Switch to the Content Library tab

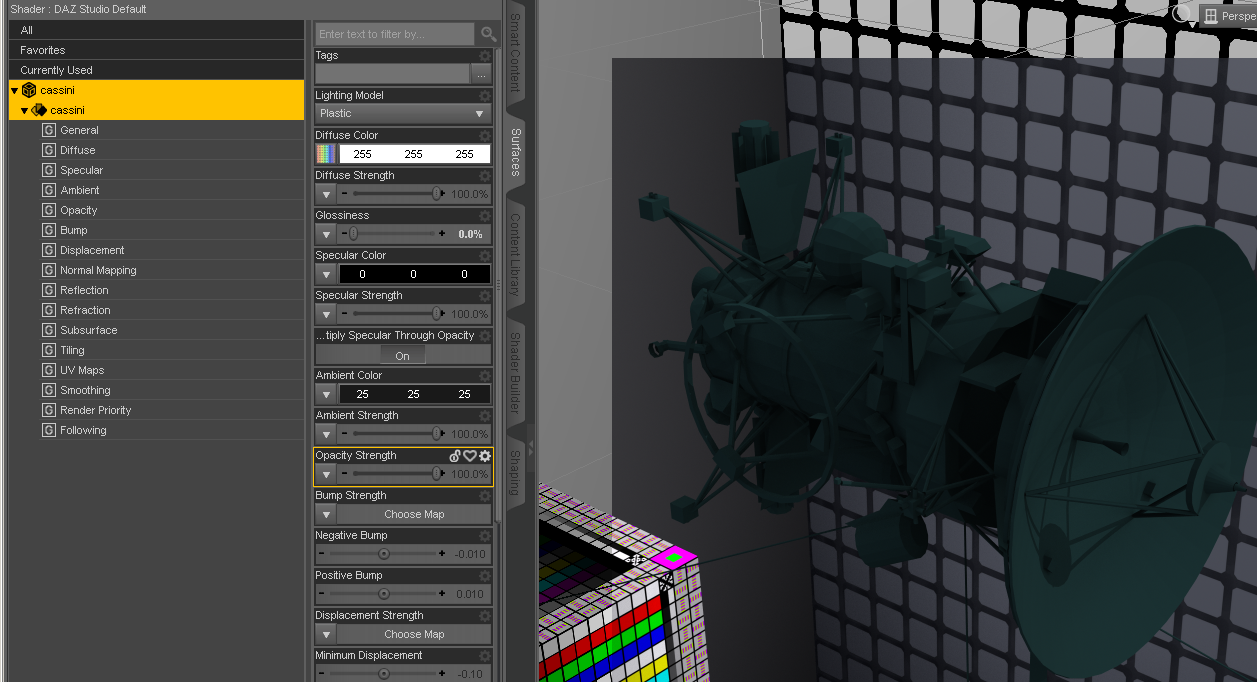515,253
